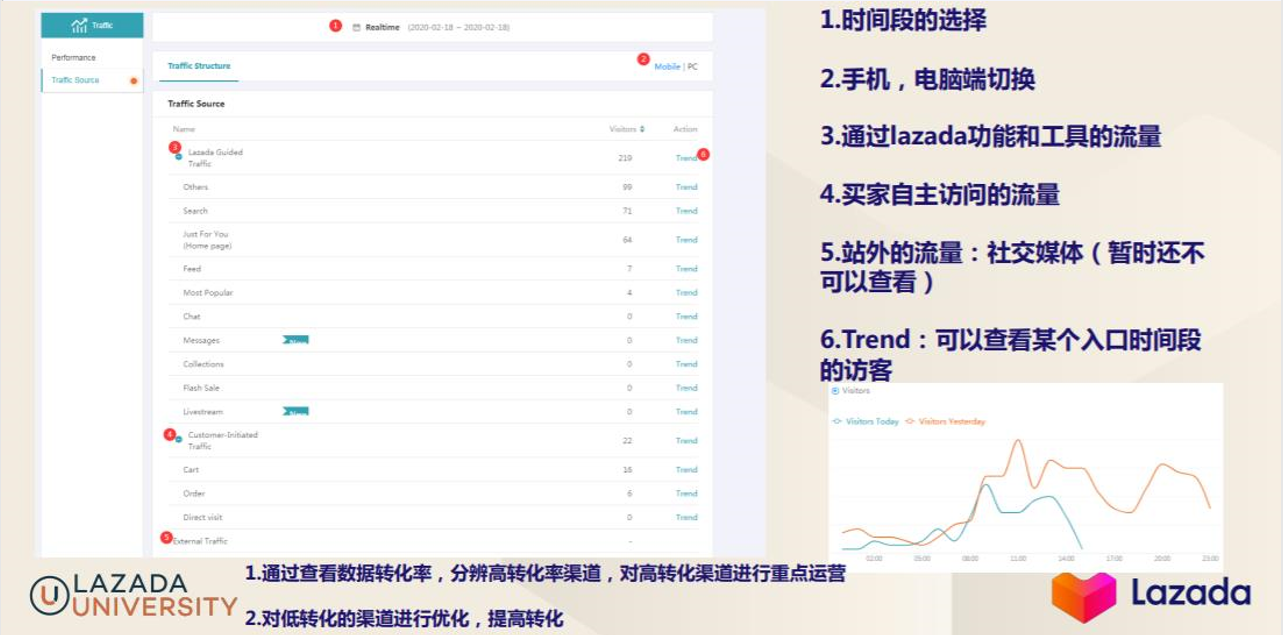Open Trend for Customer-Initiated Traffic

(686, 441)
